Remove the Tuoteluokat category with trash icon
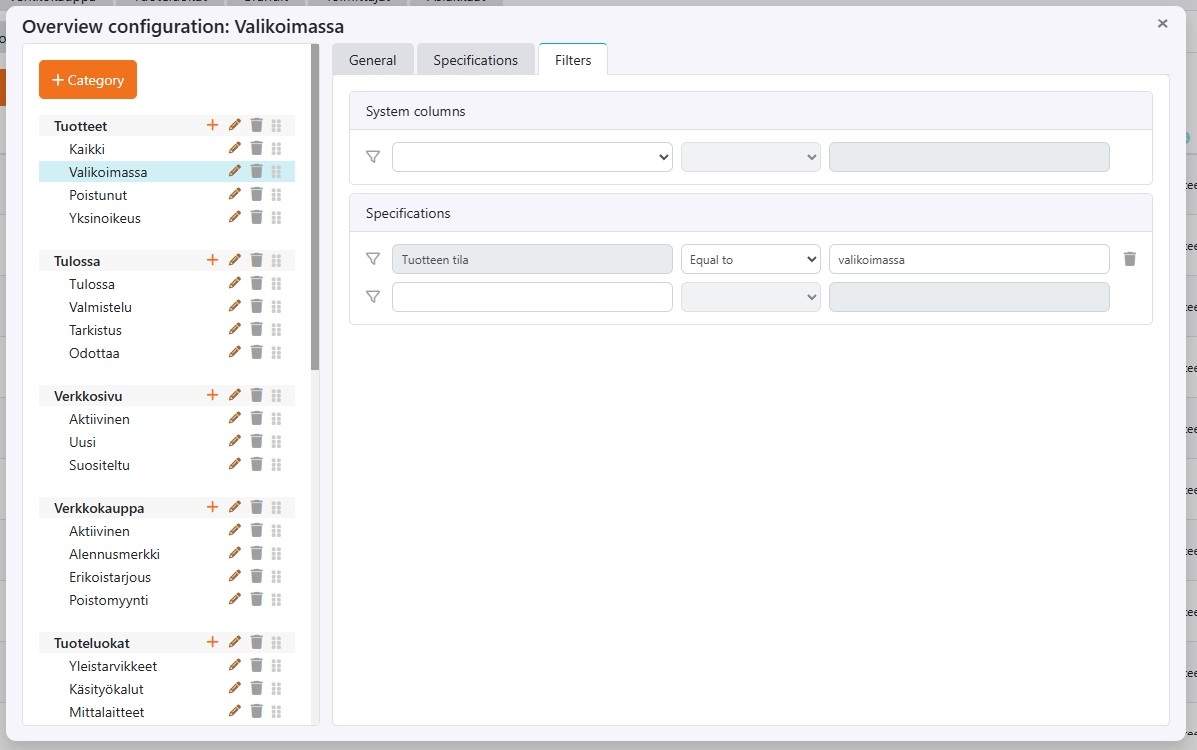Viewport: 1197px width, 750px height. click(256, 642)
